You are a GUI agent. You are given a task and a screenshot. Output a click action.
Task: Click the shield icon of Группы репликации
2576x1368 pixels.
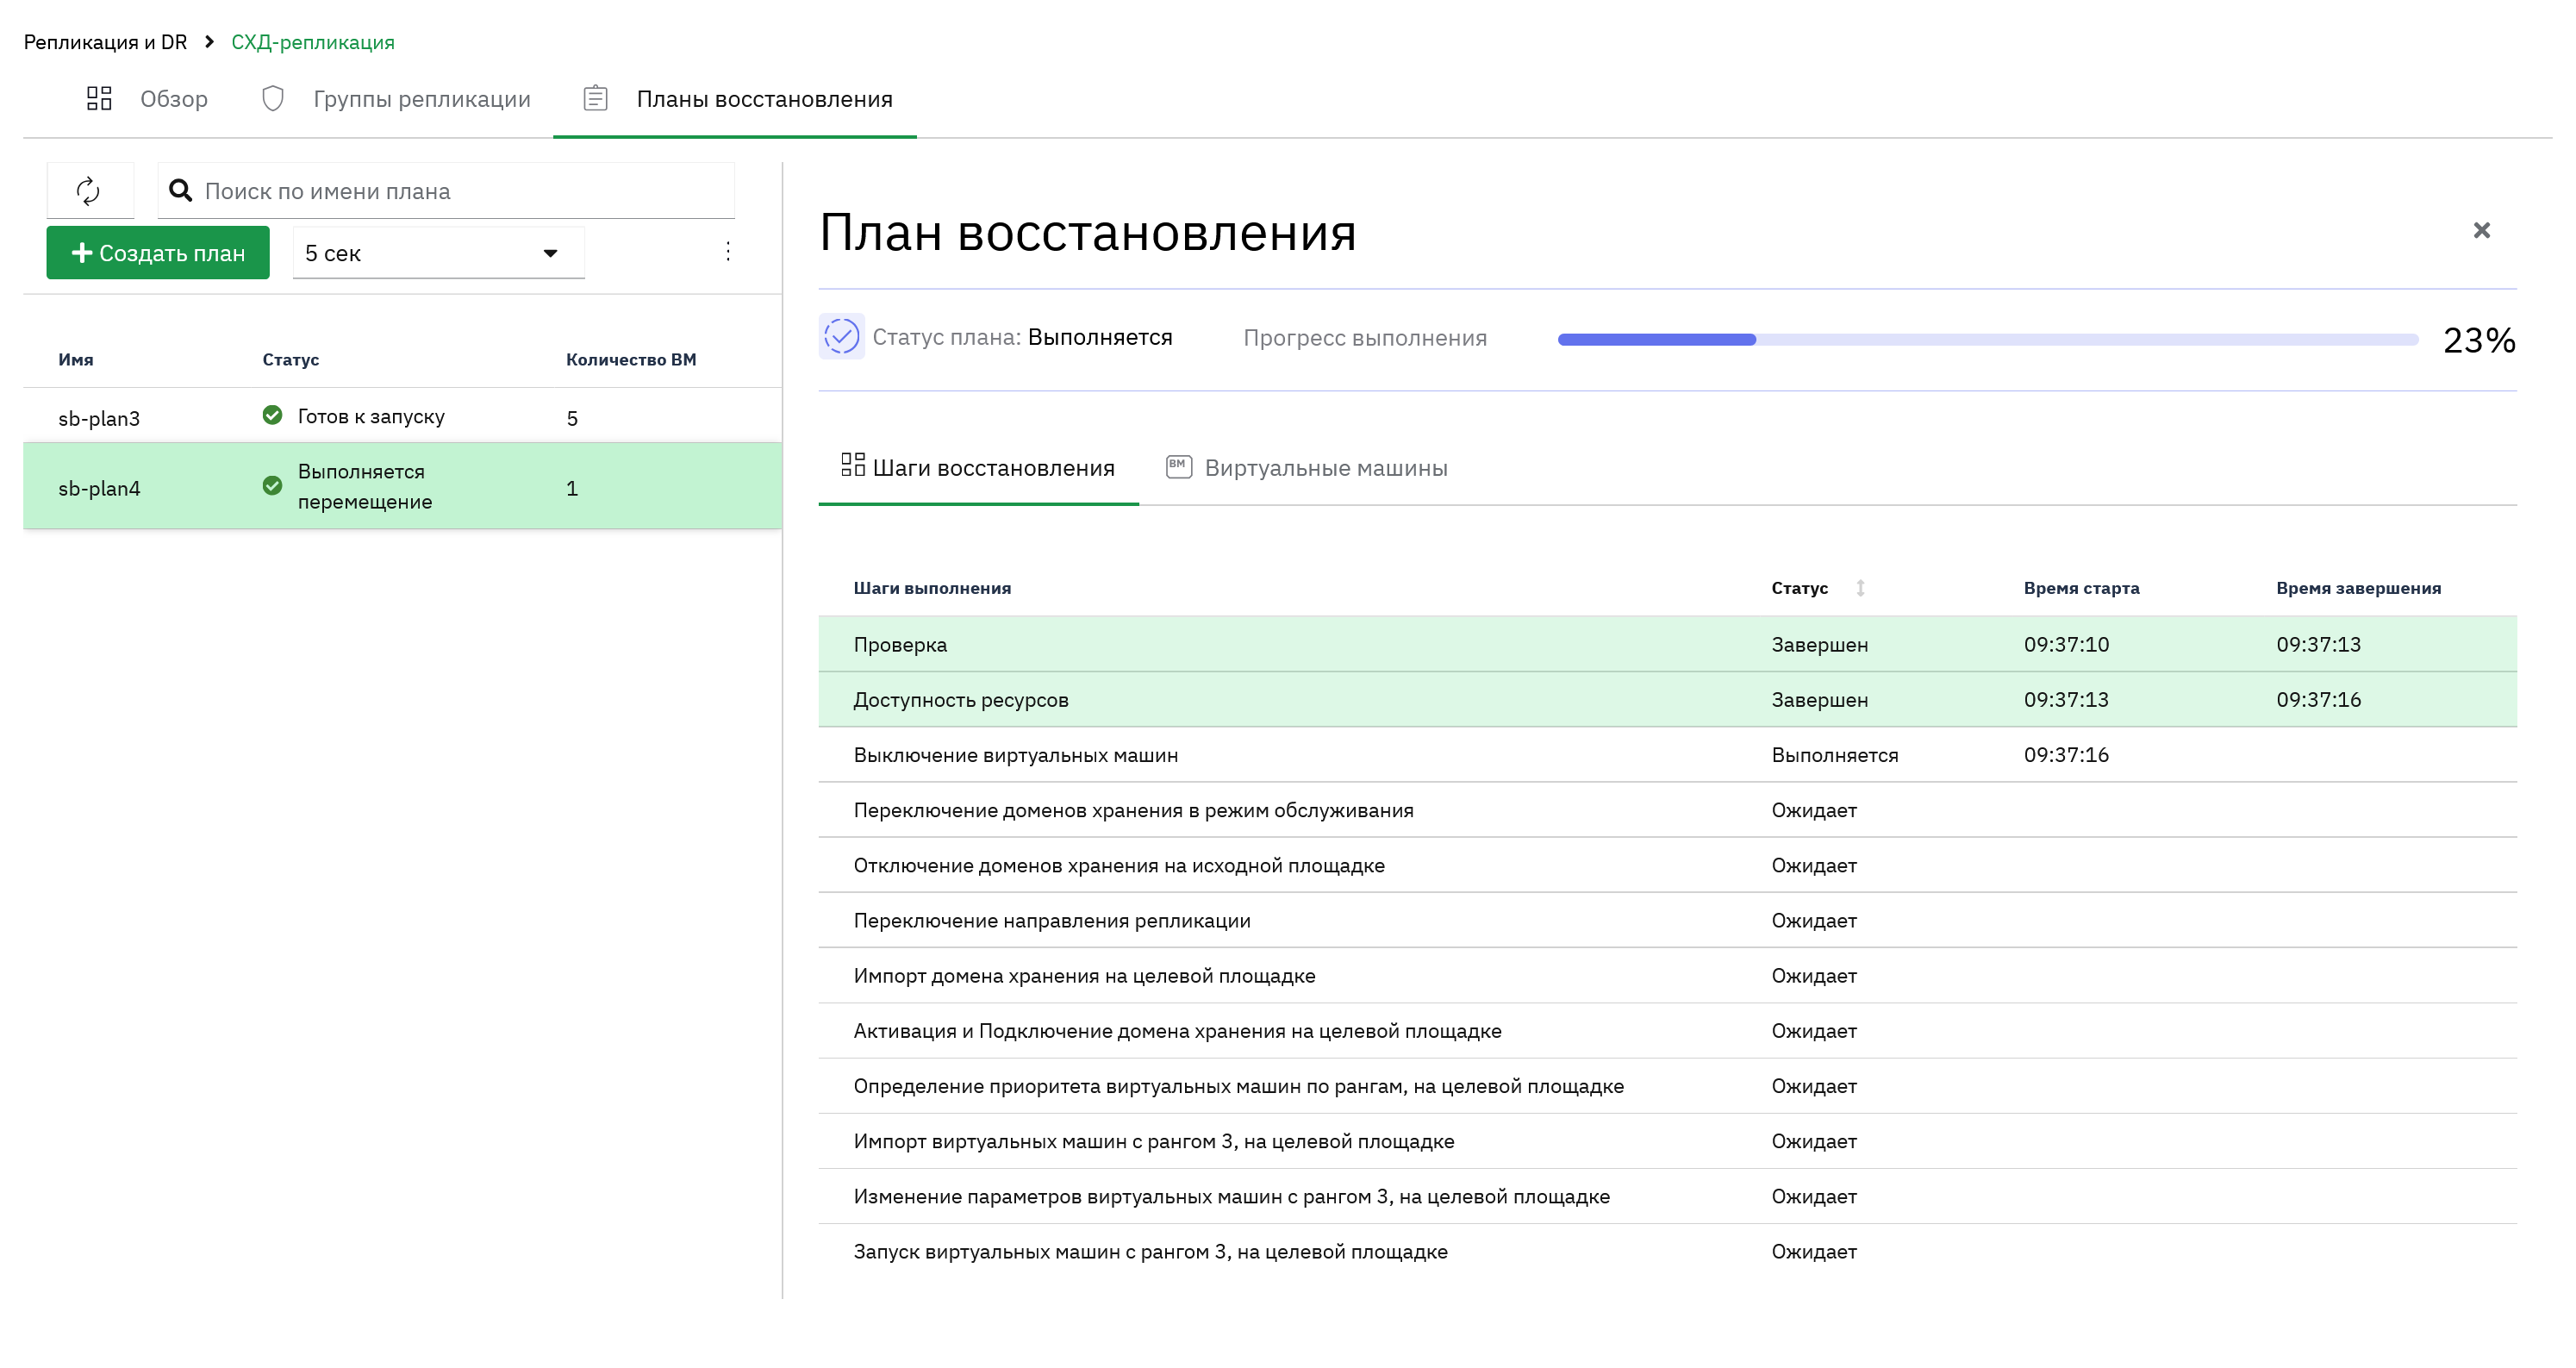(x=273, y=98)
